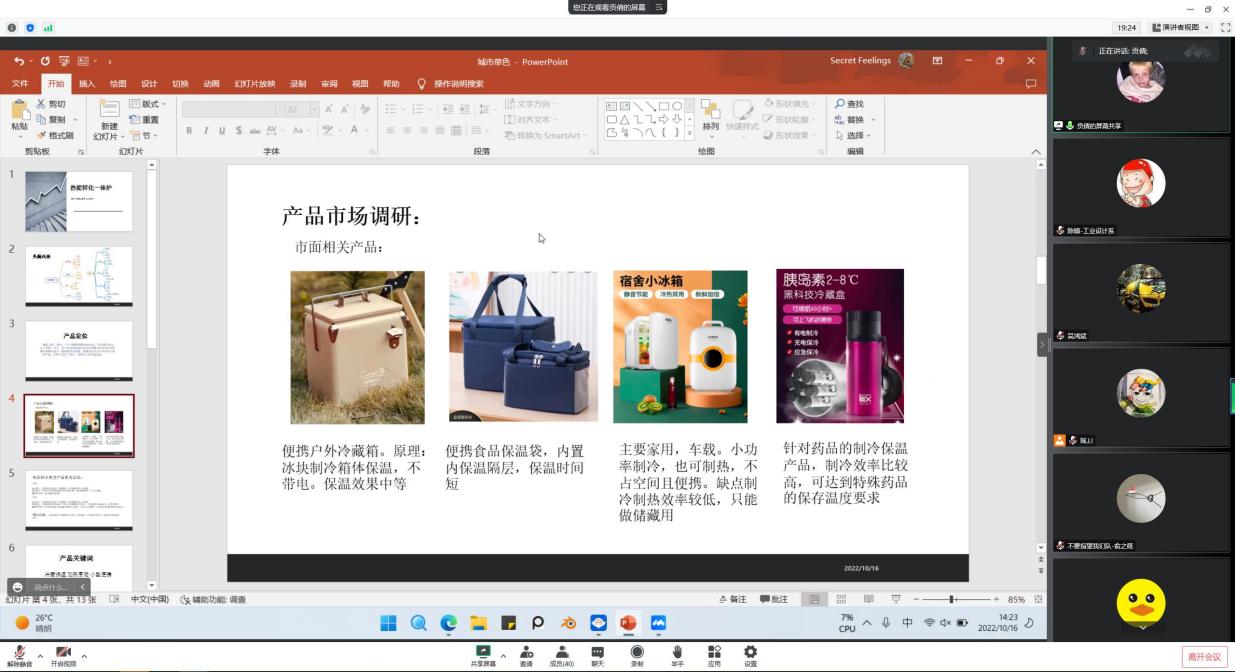Toggle the 备注 (Notes) pane
Image resolution: width=1235 pixels, height=672 pixels.
click(733, 599)
